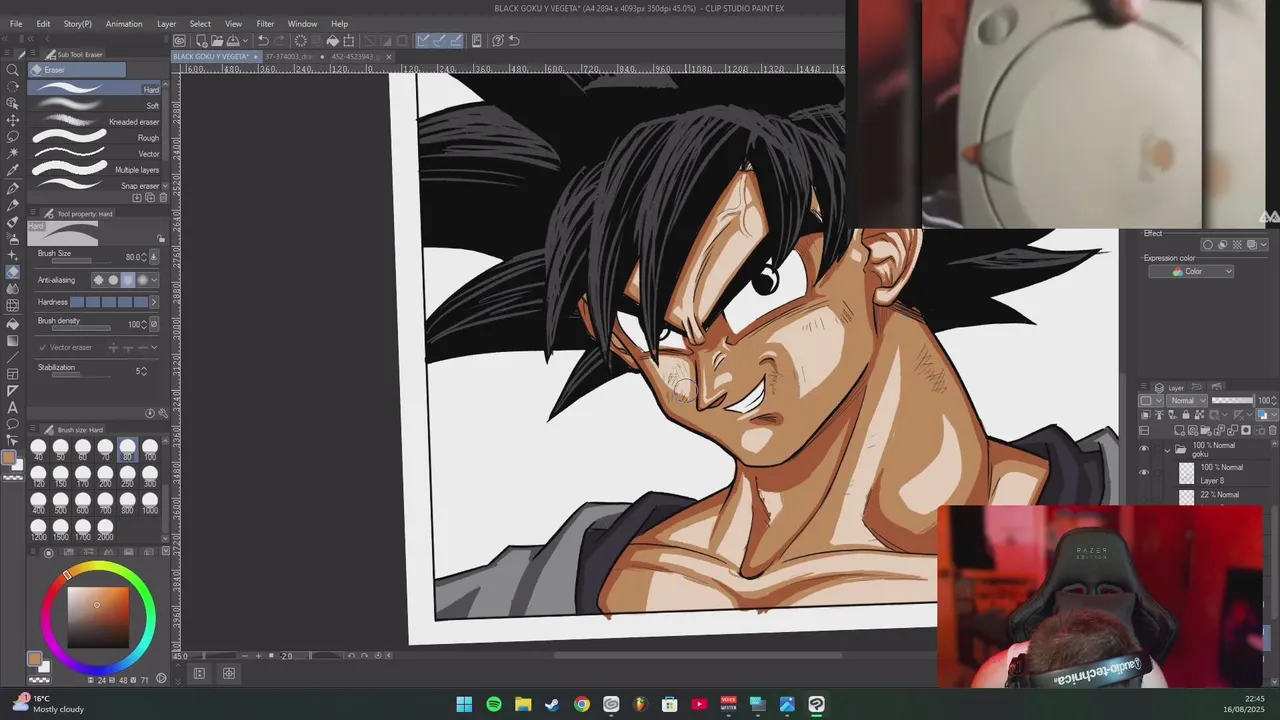Select the Auto select magic wand tool
Screen dimensions: 1280x720
pos(13,154)
